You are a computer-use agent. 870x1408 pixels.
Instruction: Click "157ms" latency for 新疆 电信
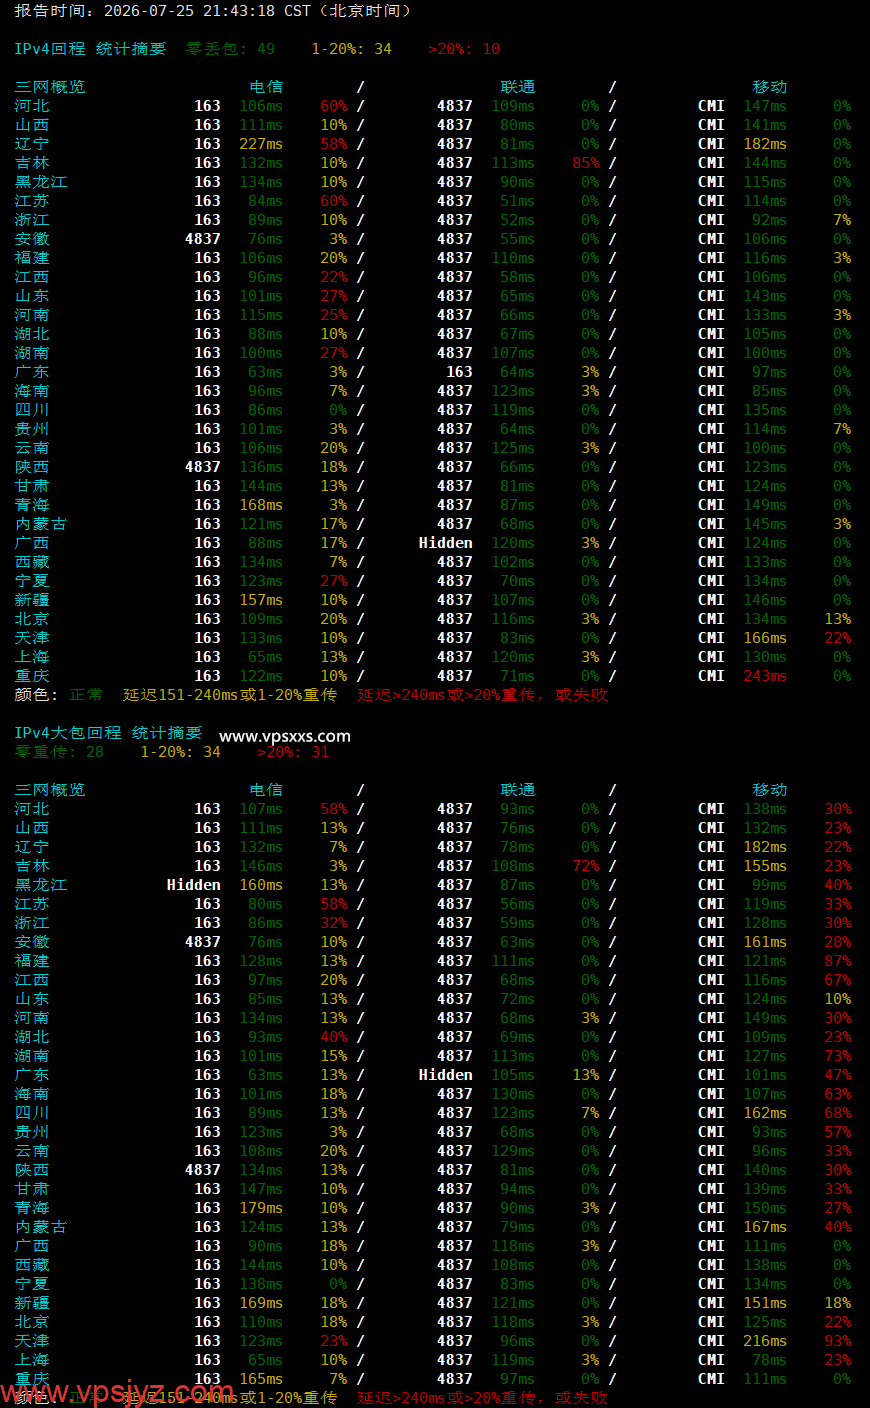pyautogui.click(x=261, y=600)
